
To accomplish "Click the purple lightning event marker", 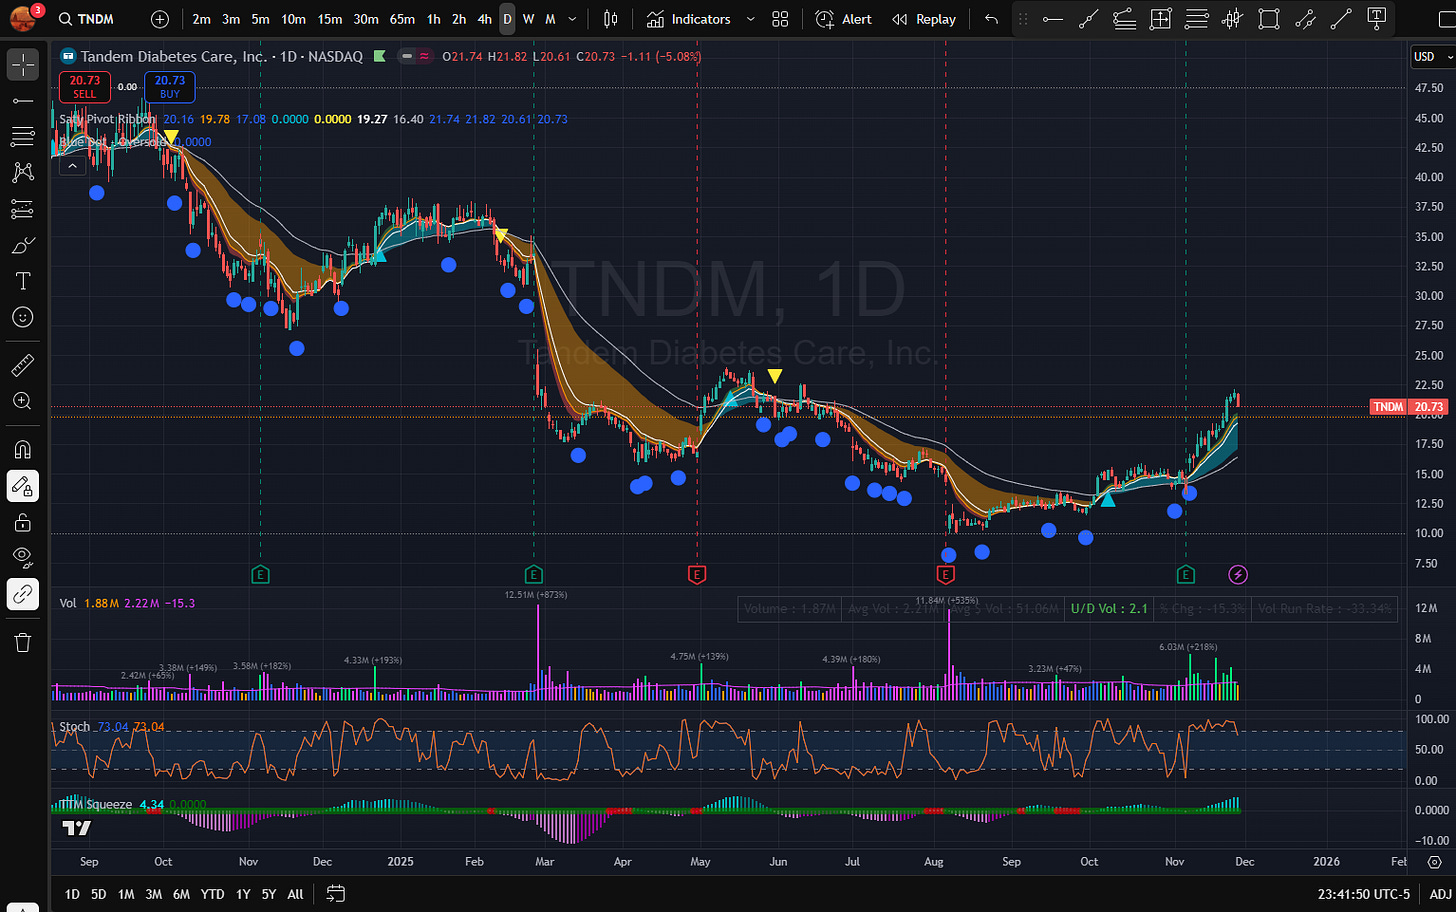I will pyautogui.click(x=1238, y=574).
